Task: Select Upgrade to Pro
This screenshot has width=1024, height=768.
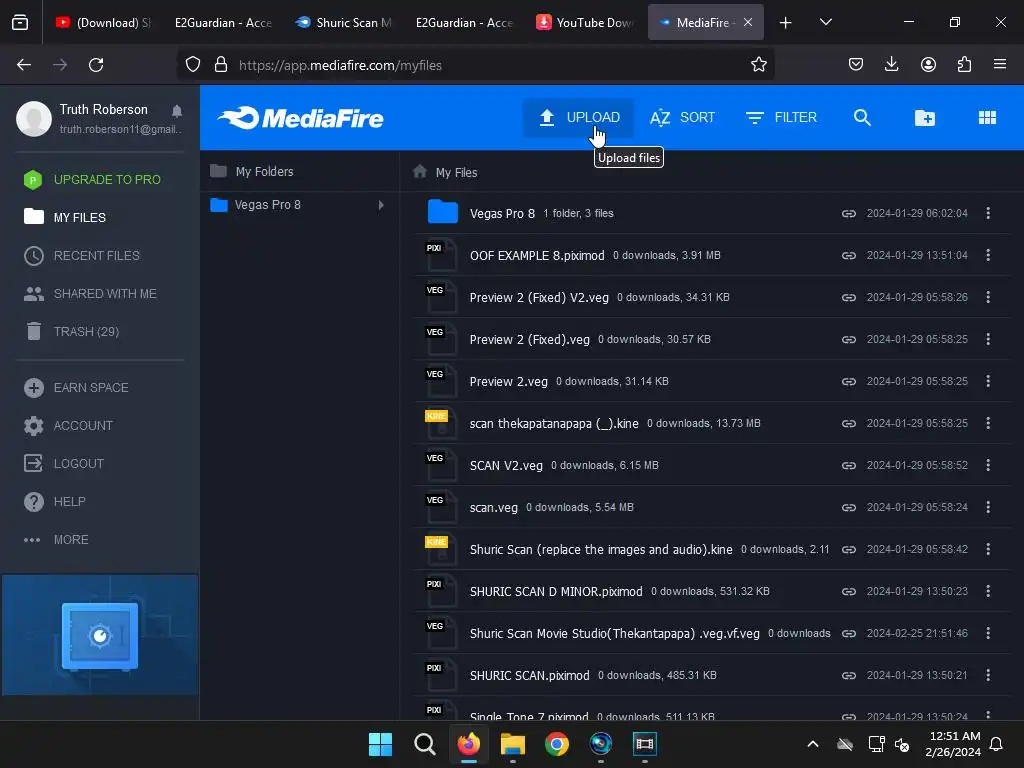Action: [92, 180]
